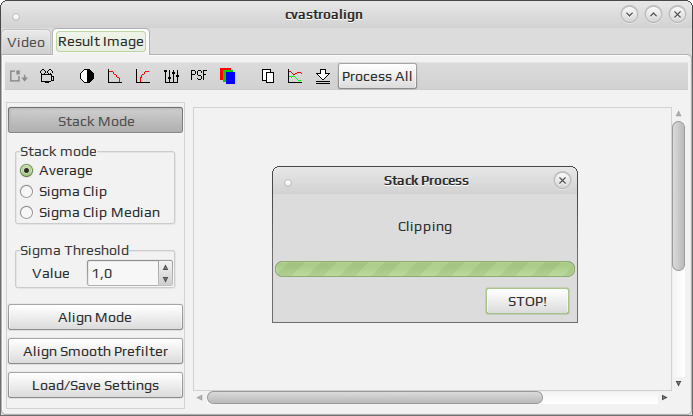Switch to the Result Image tab
Viewport: 693px width, 416px height.
(x=101, y=42)
